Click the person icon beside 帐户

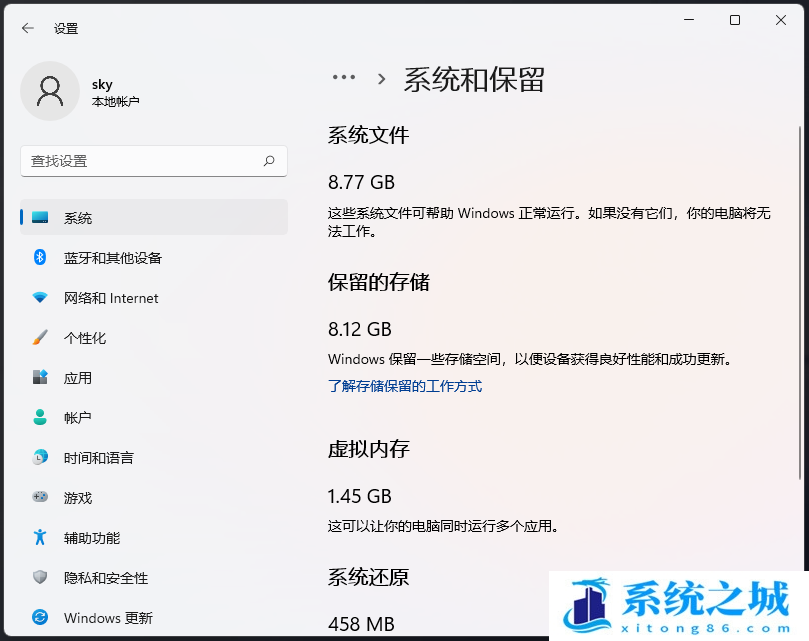(40, 418)
